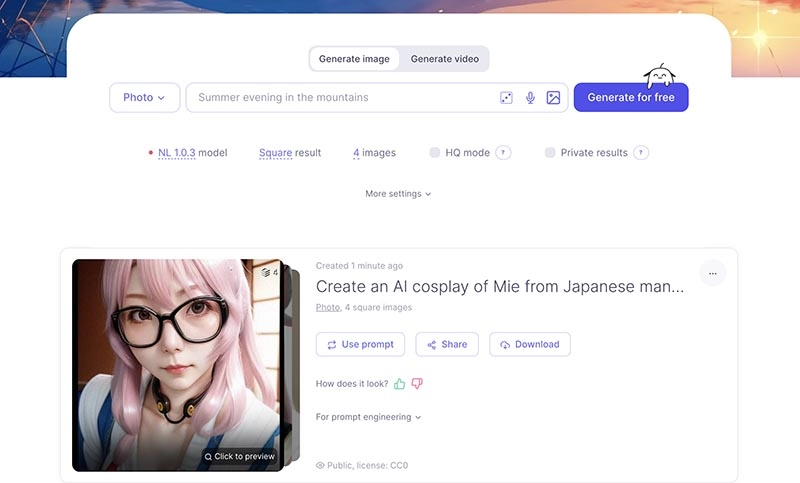Switch to the Generate video tab
800x483 pixels.
click(x=444, y=59)
